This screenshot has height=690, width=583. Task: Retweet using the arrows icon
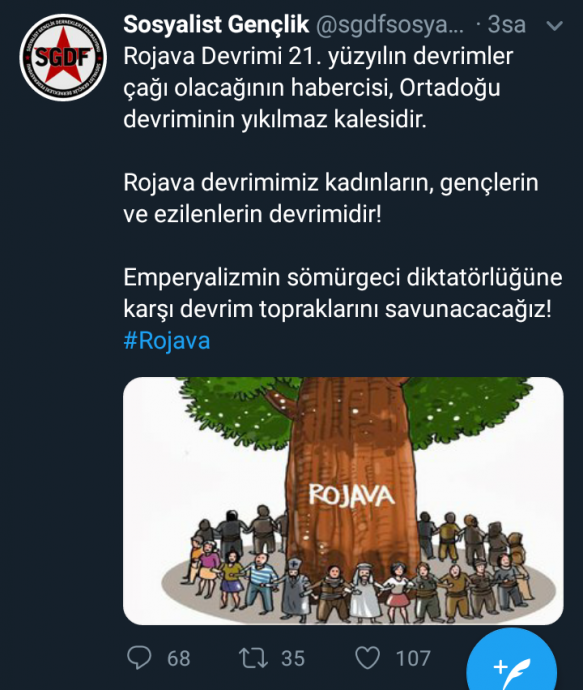[253, 658]
